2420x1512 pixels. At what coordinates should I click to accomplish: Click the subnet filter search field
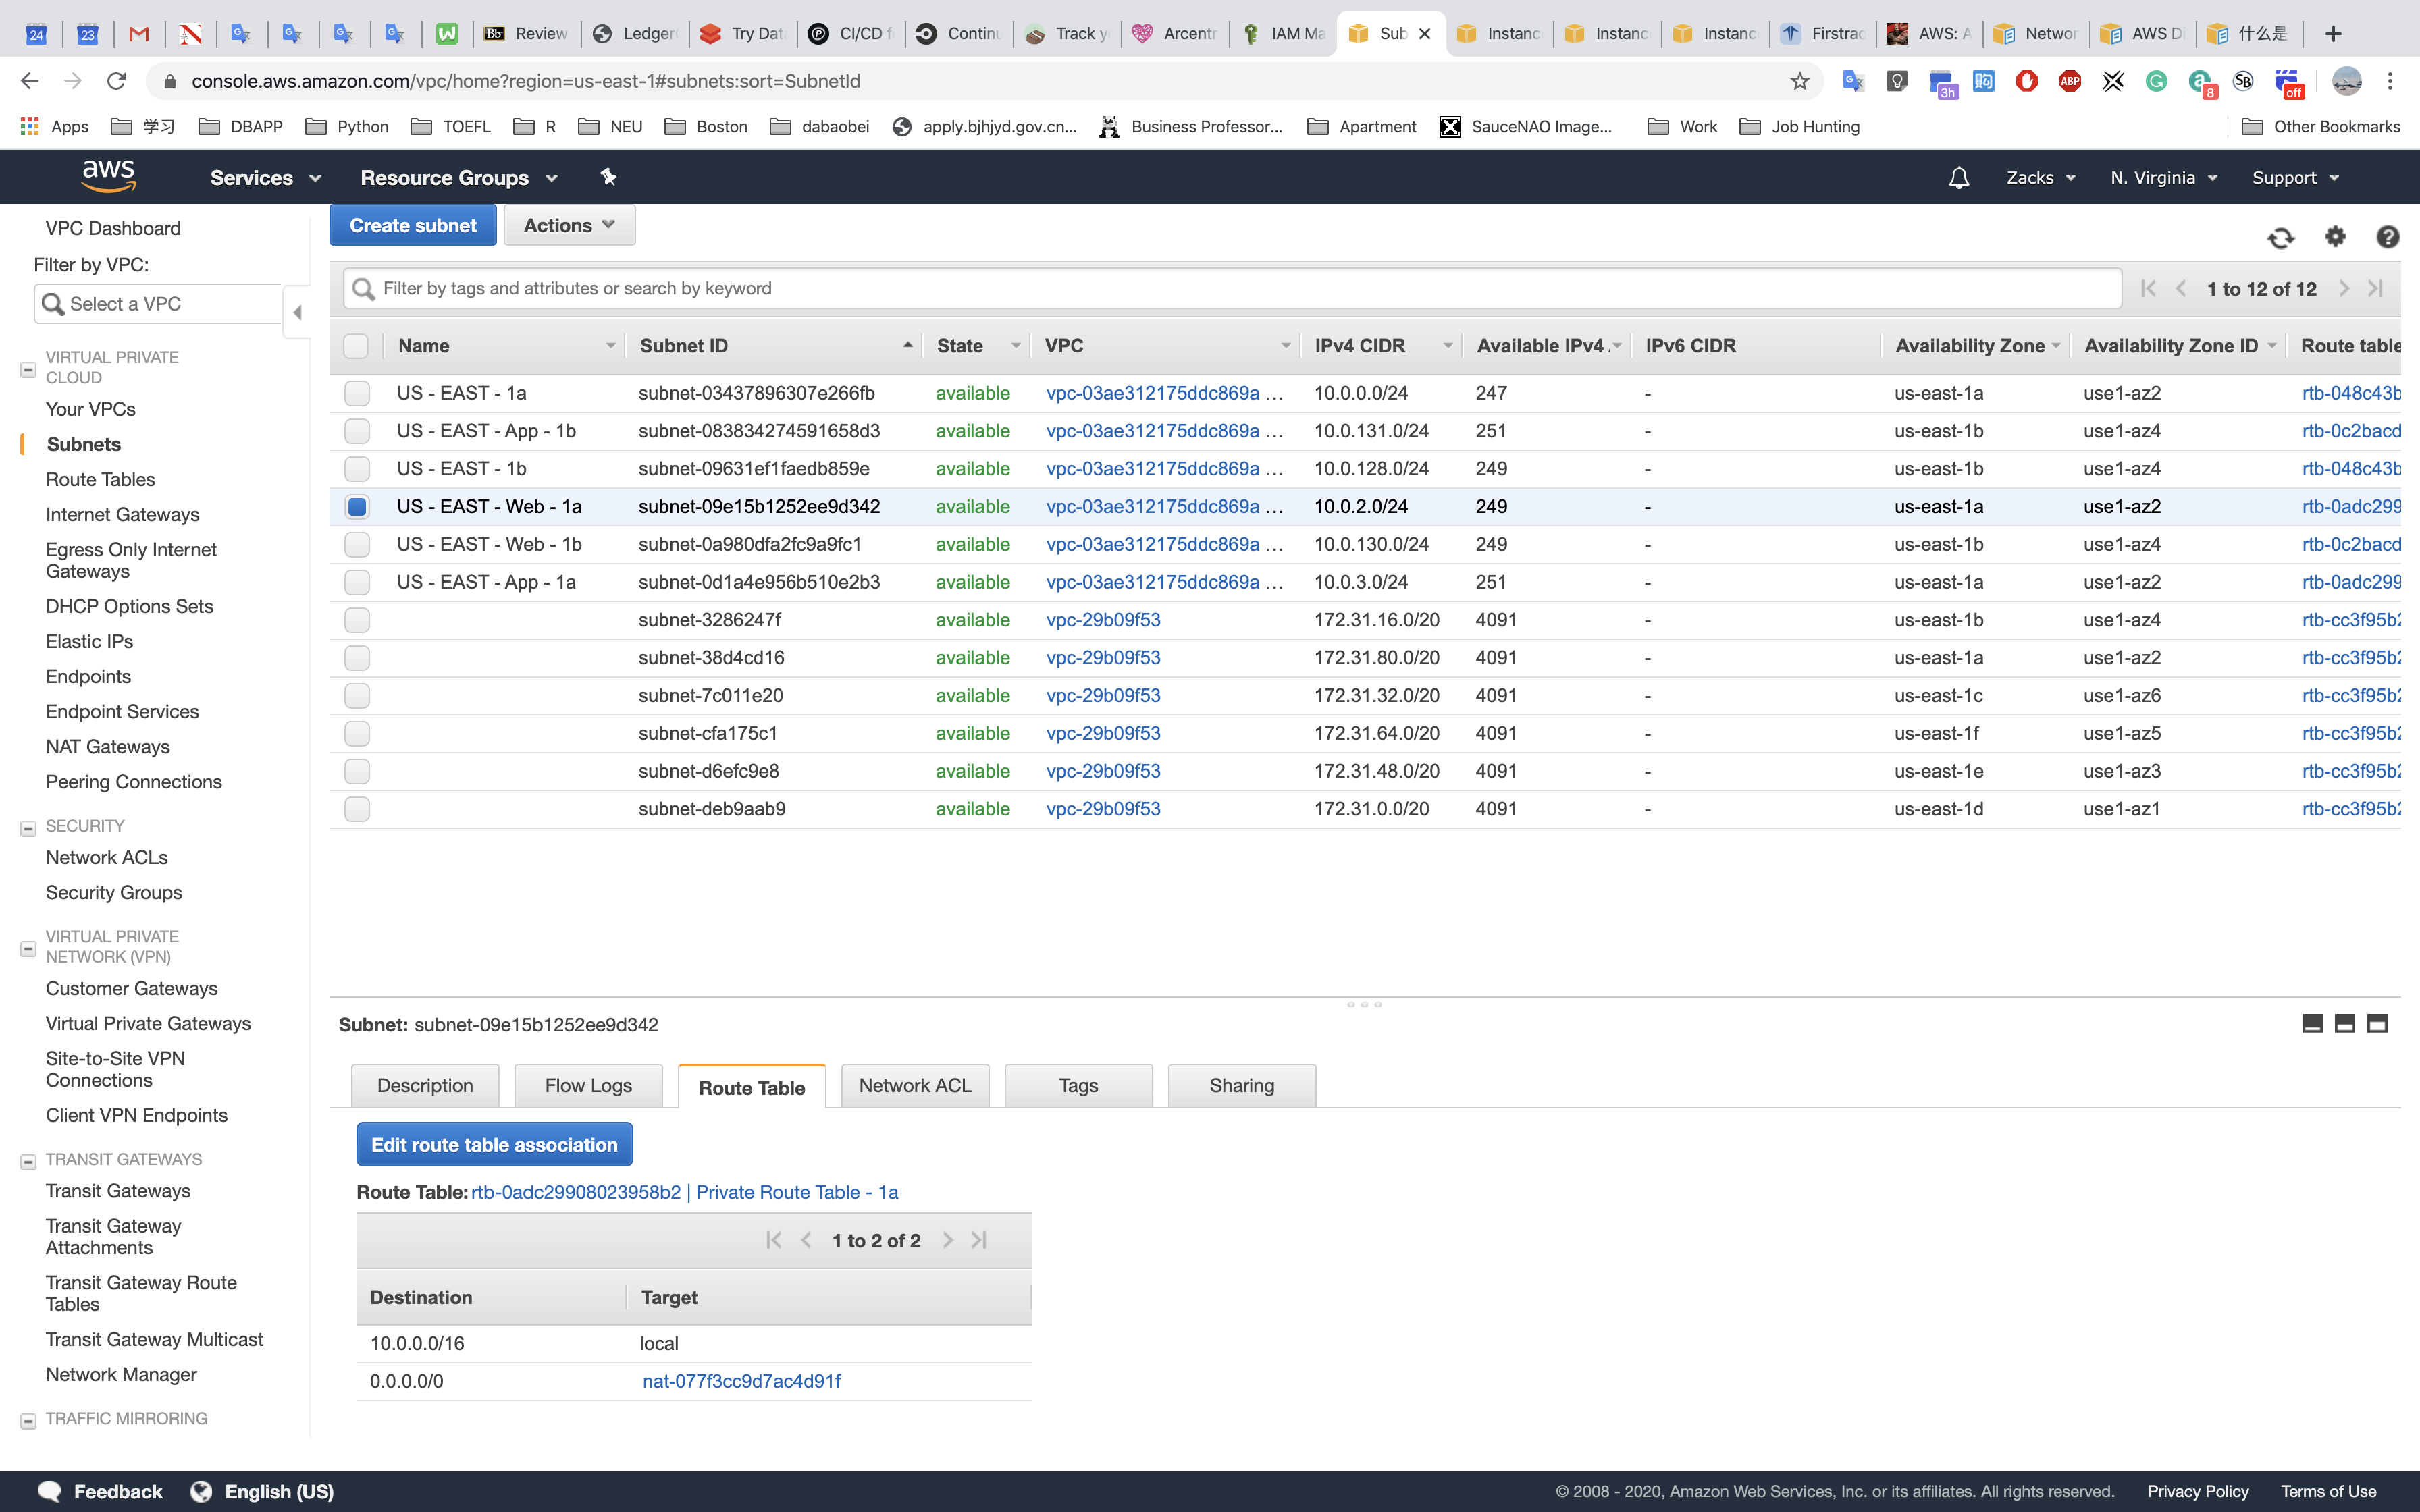1230,288
